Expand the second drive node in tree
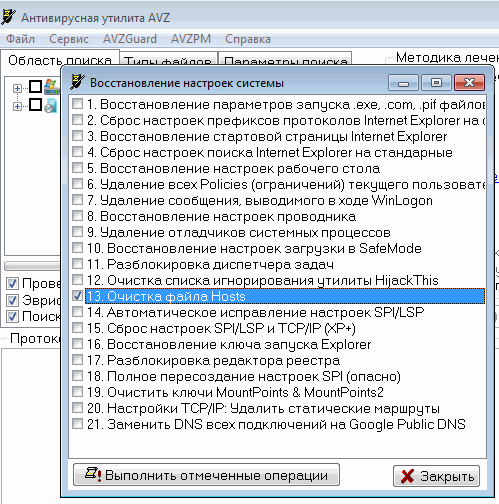This screenshot has height=504, width=499. tap(17, 106)
